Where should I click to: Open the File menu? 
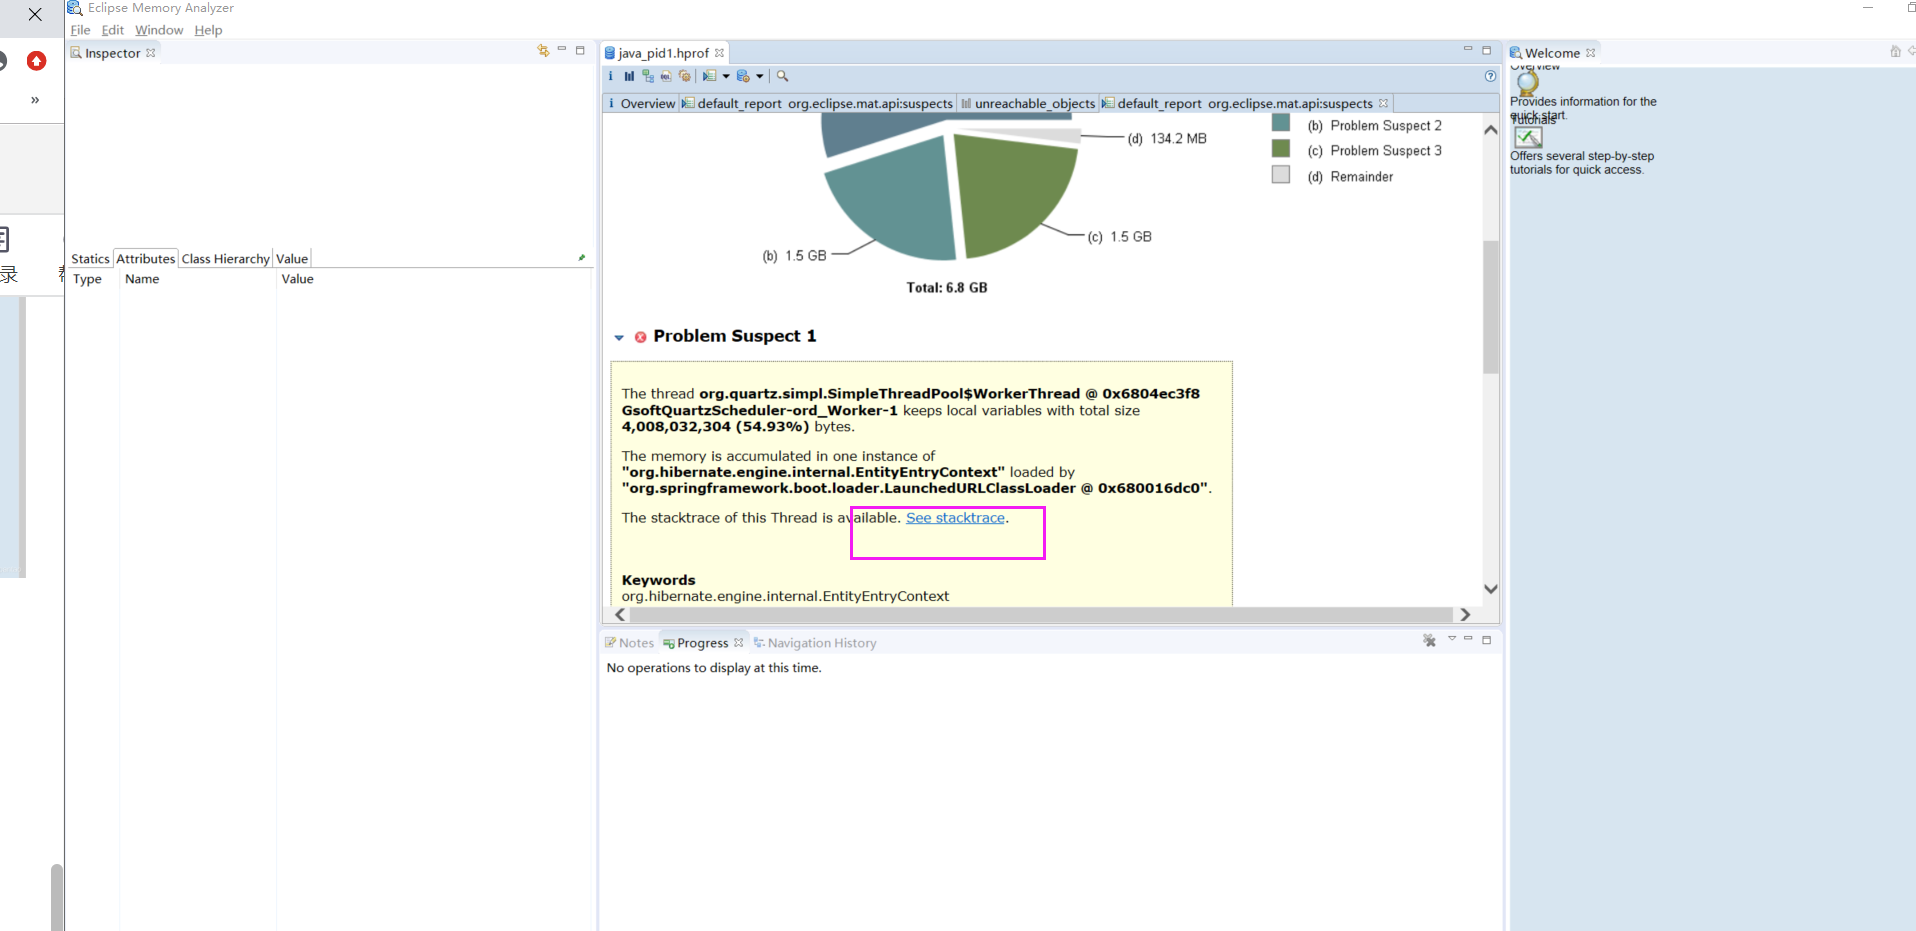coord(81,30)
